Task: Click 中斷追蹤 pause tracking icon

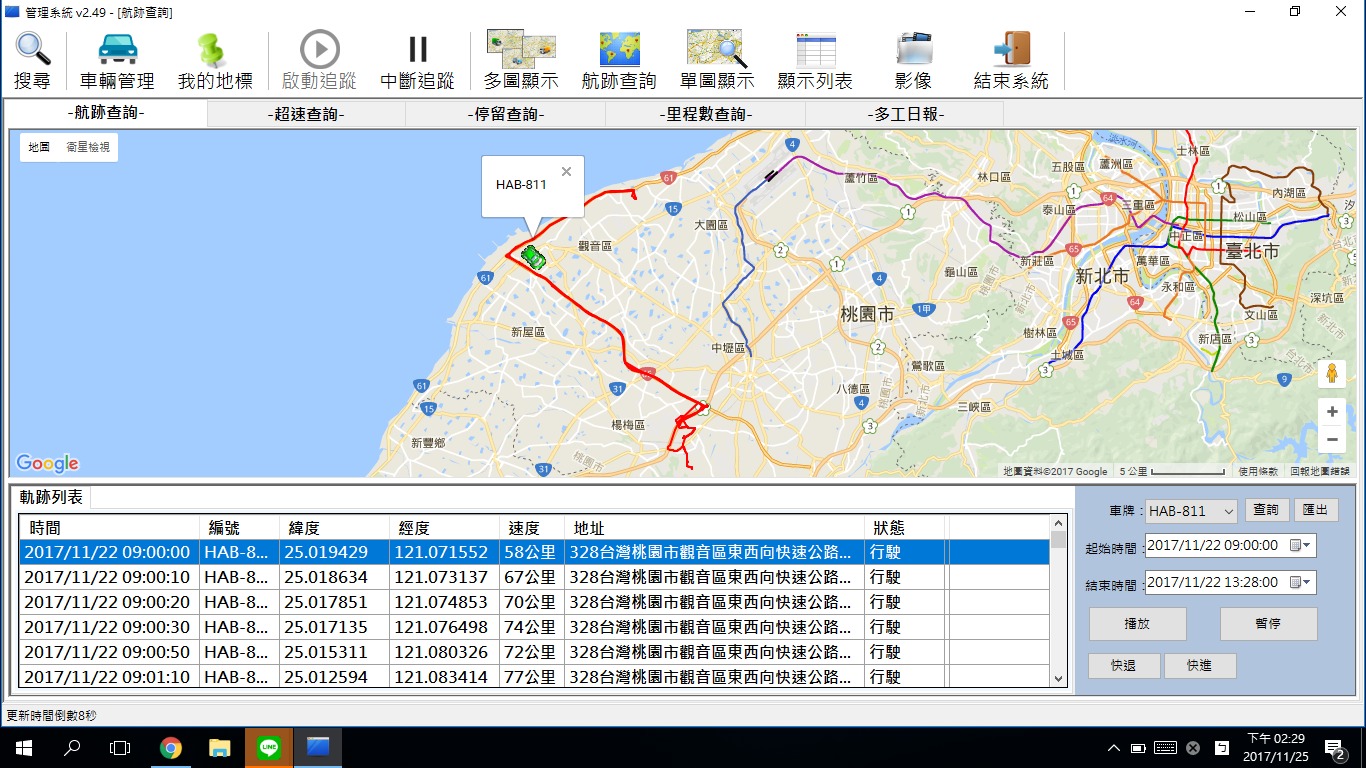Action: 418,49
